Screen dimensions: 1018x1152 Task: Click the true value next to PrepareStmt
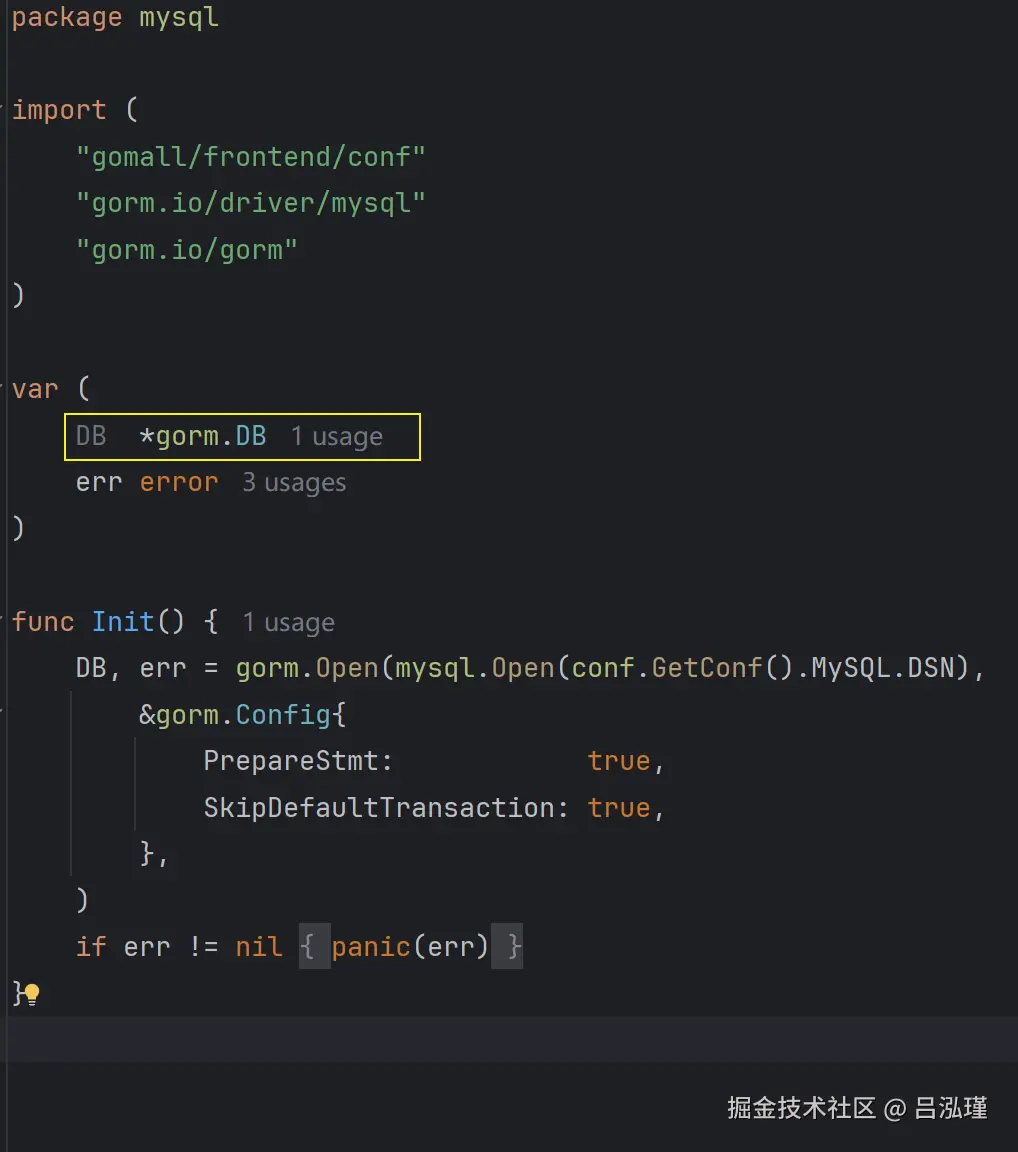click(619, 761)
